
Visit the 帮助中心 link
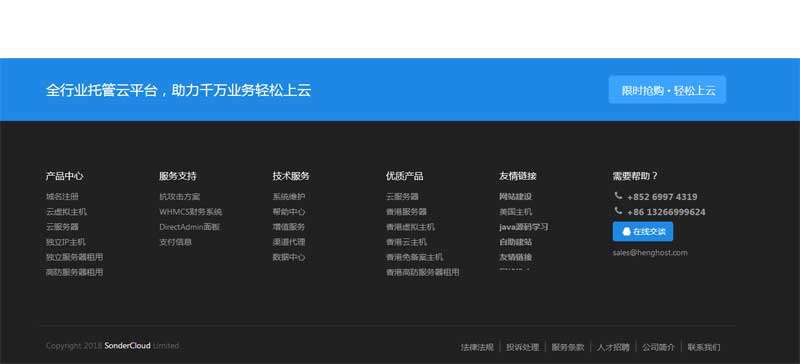pos(289,212)
